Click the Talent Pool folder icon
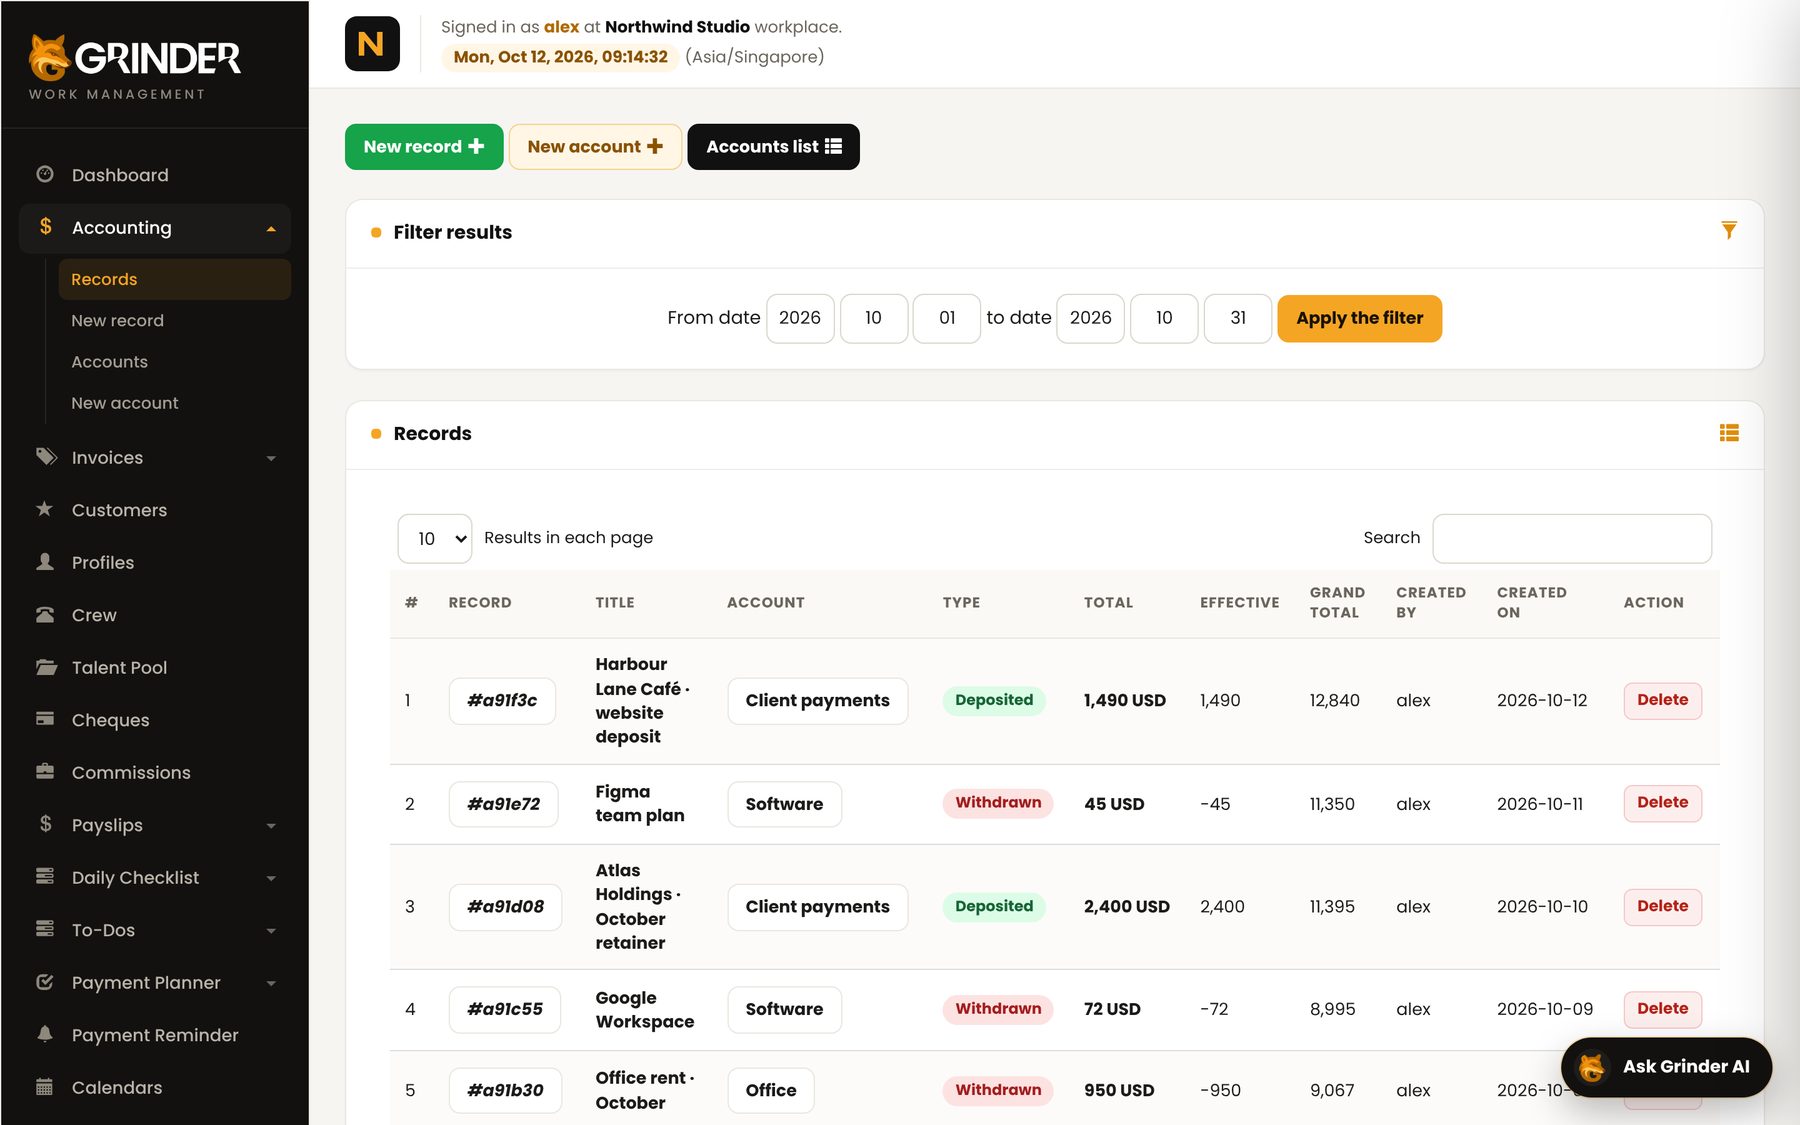Screen dimensions: 1800x1125 [46, 667]
